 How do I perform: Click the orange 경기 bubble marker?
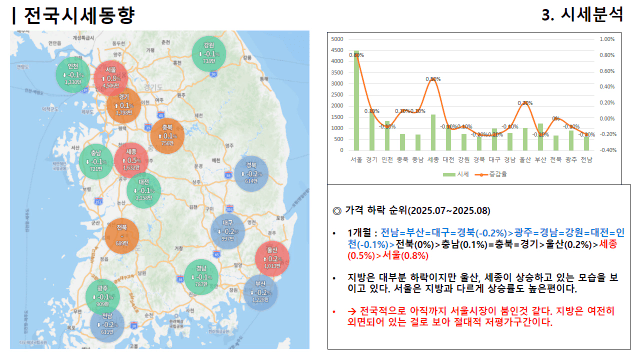(x=124, y=105)
